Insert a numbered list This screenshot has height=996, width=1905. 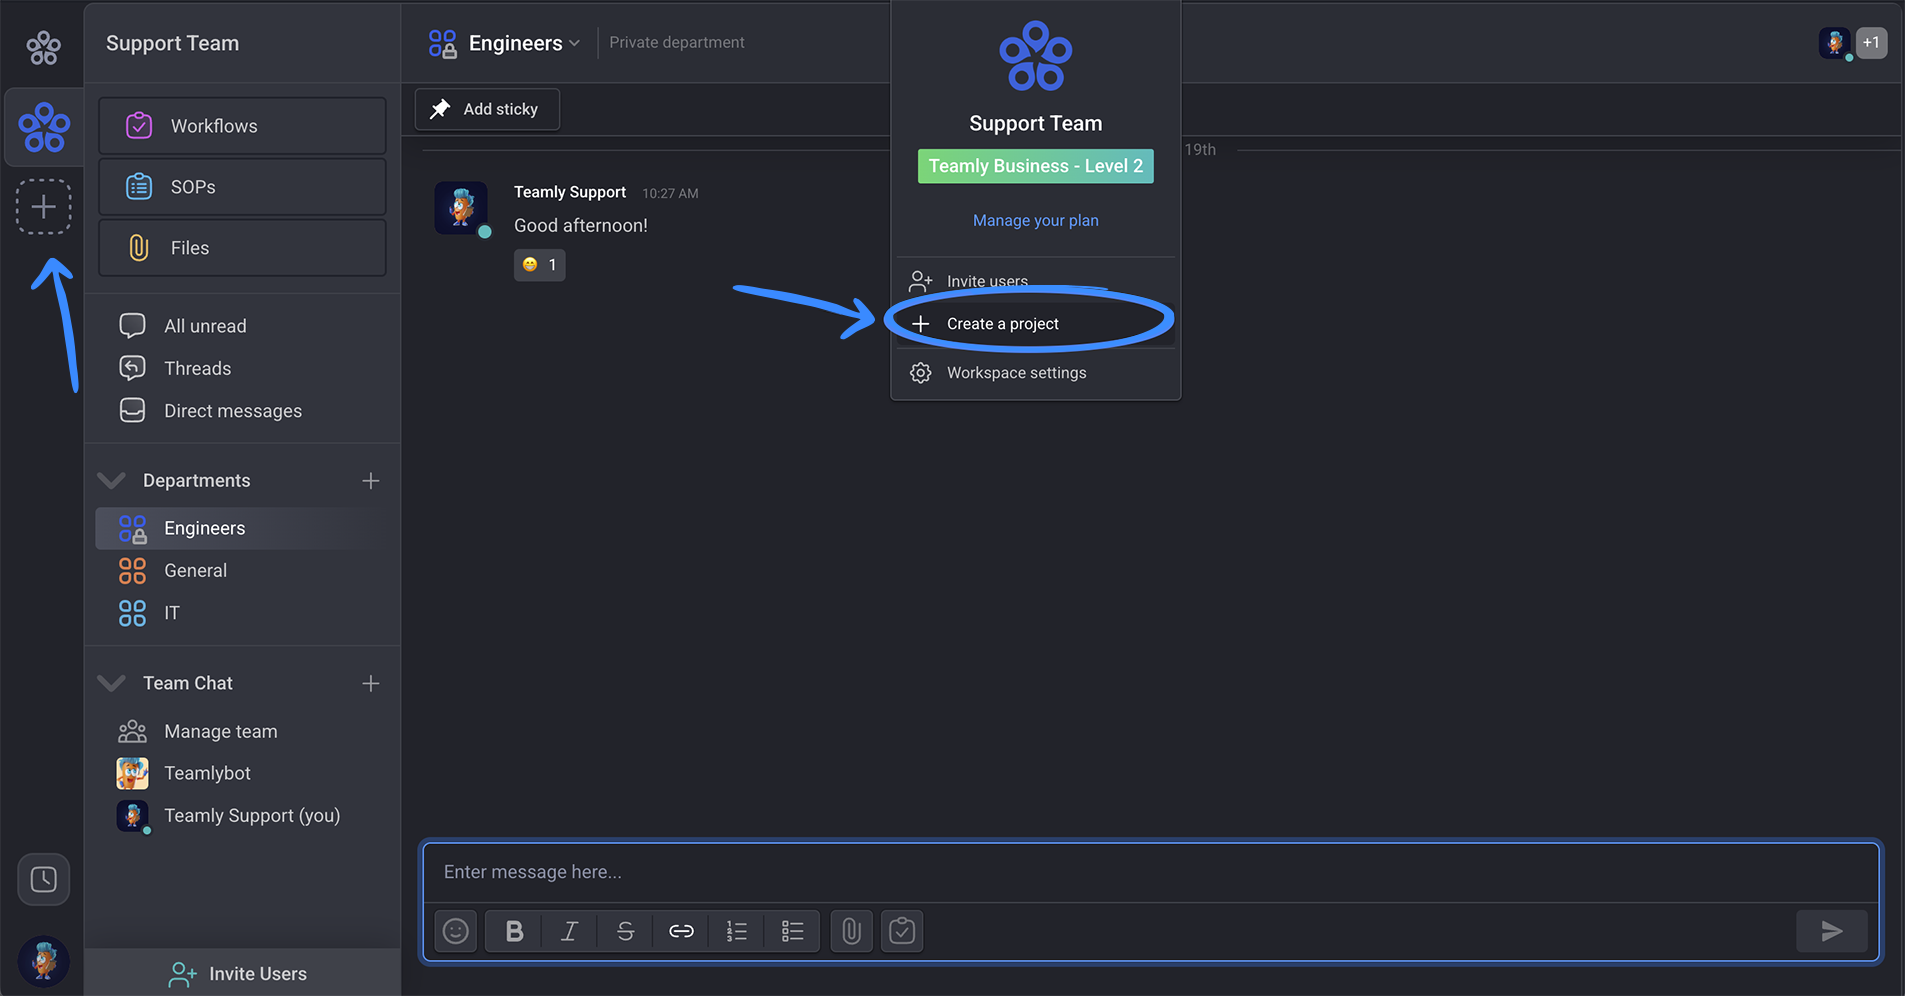pyautogui.click(x=737, y=931)
